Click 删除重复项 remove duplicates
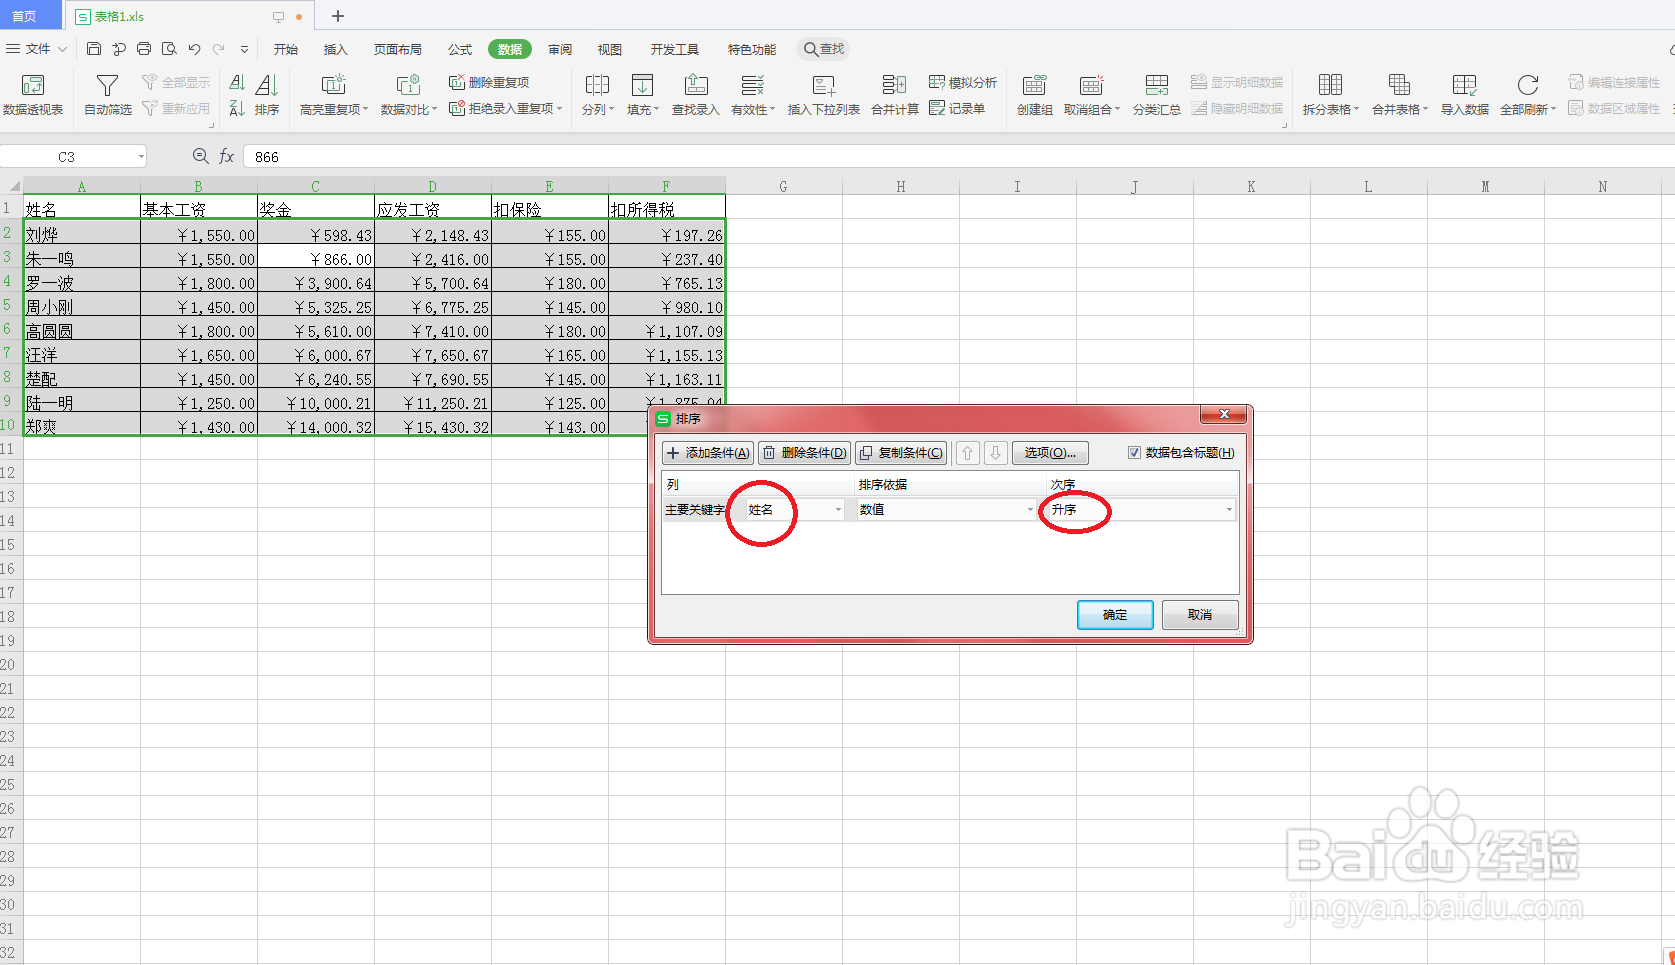1675x965 pixels. coord(489,83)
